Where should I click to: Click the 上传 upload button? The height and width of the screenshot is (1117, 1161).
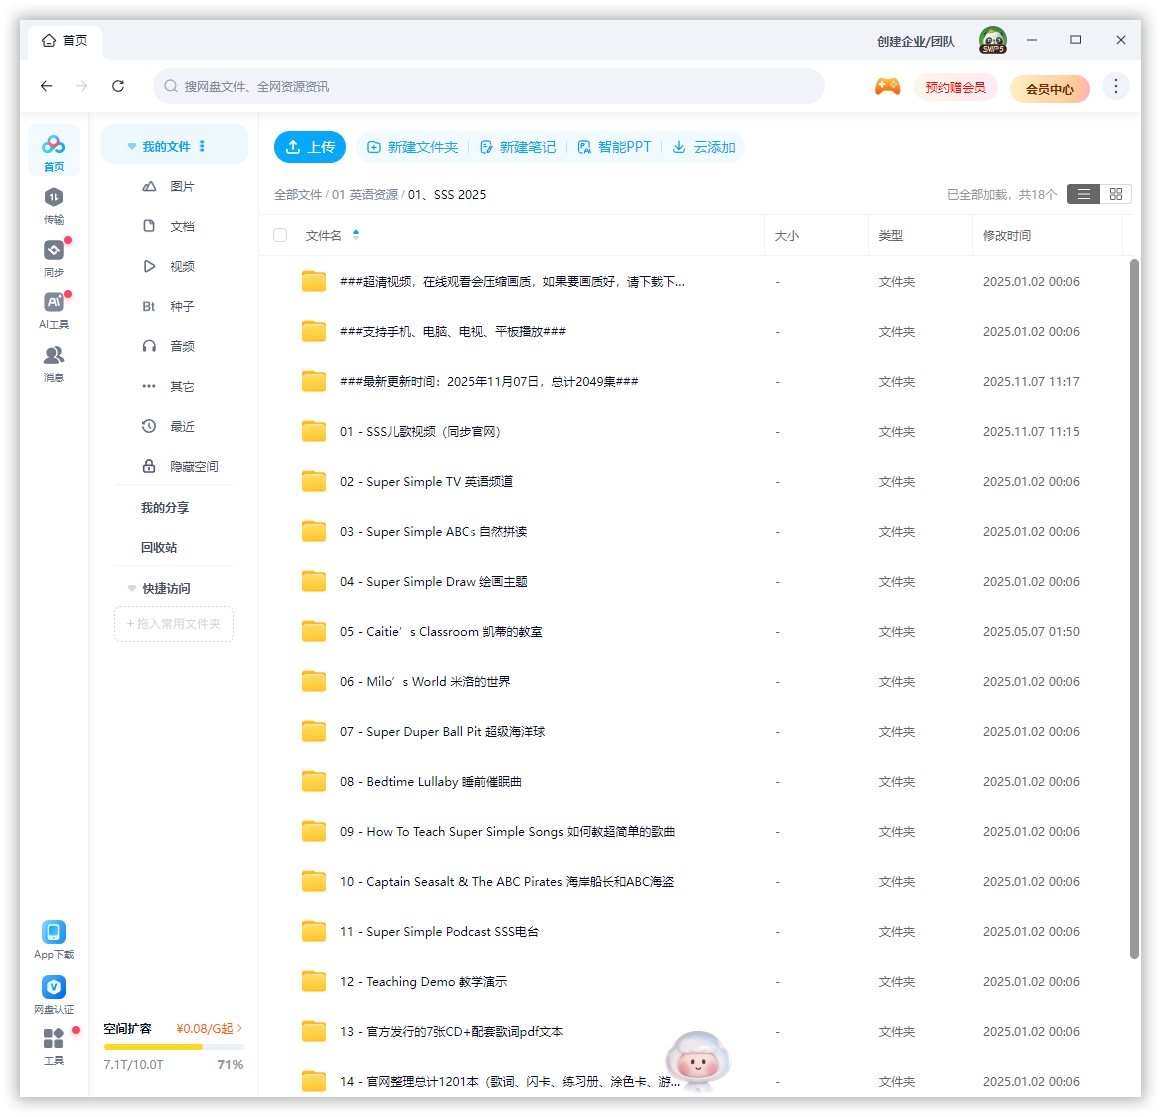pos(310,147)
